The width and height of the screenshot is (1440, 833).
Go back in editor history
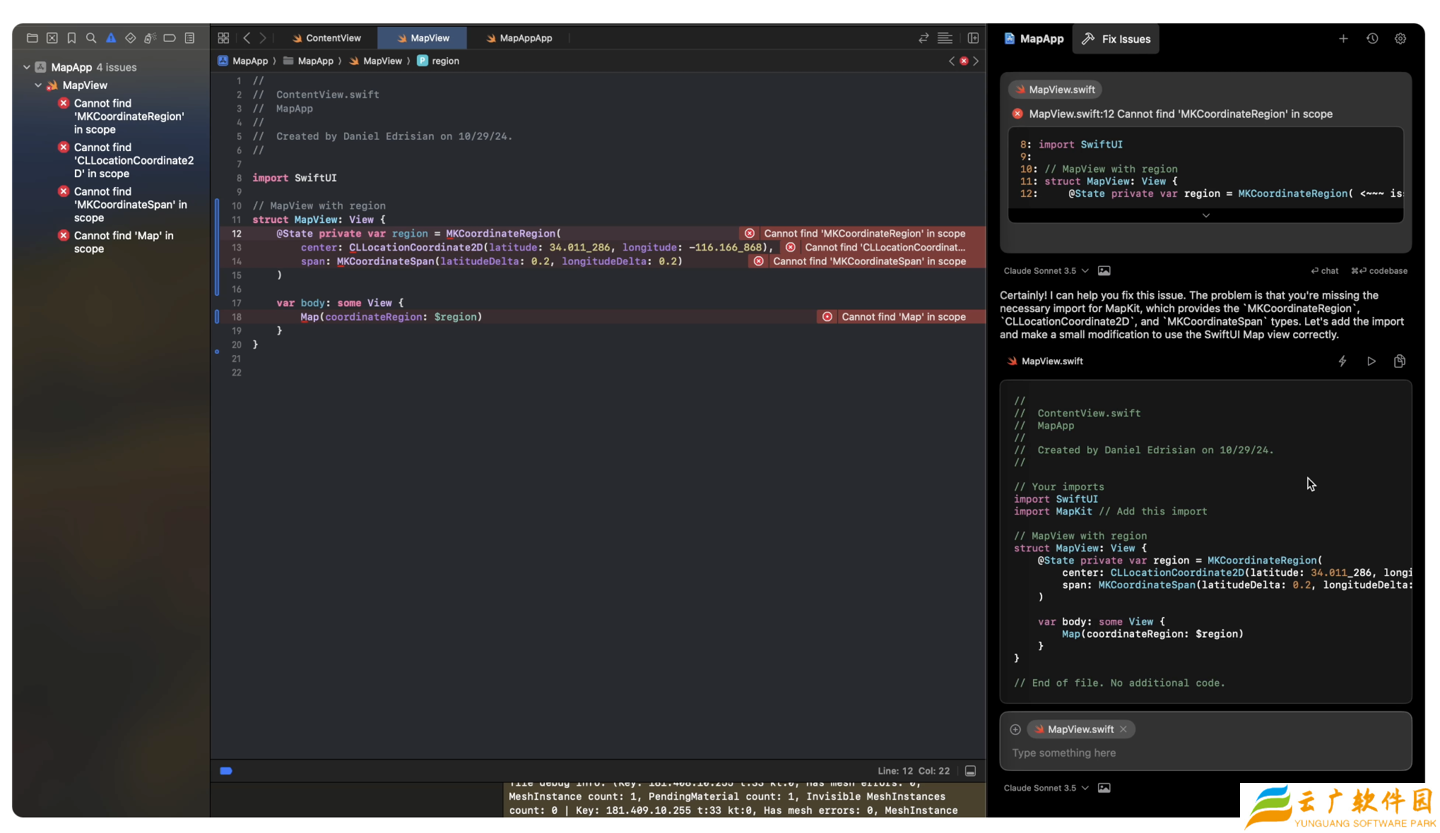tap(247, 38)
